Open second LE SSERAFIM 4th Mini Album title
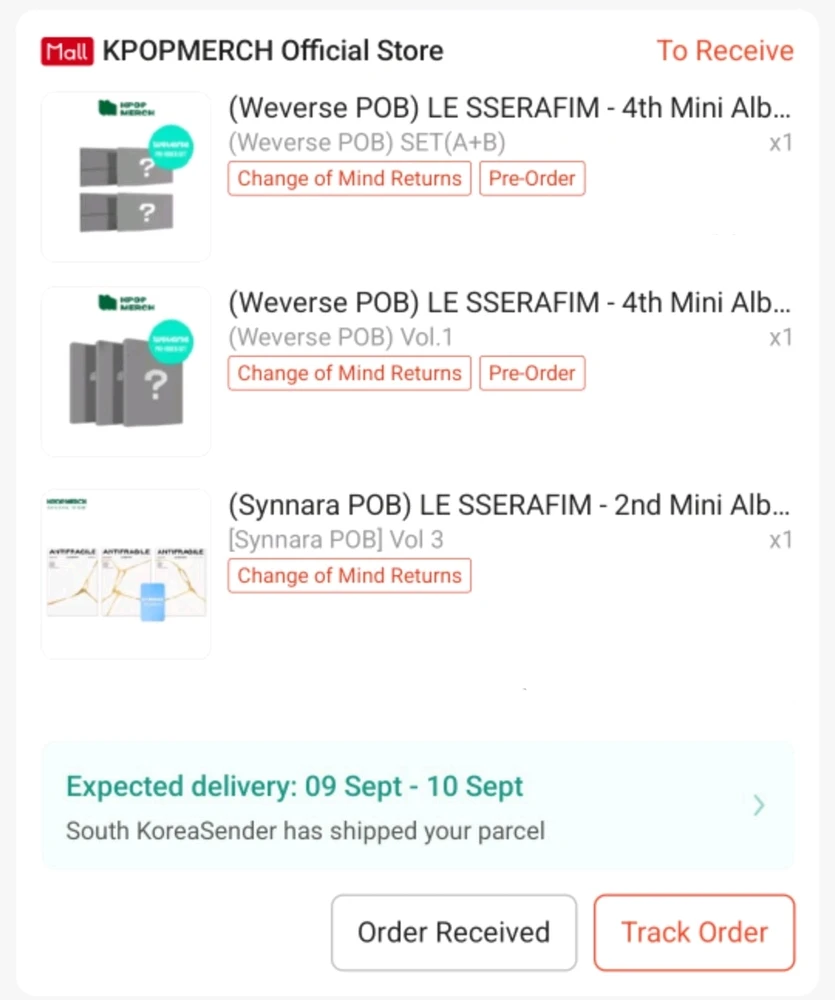 [509, 302]
